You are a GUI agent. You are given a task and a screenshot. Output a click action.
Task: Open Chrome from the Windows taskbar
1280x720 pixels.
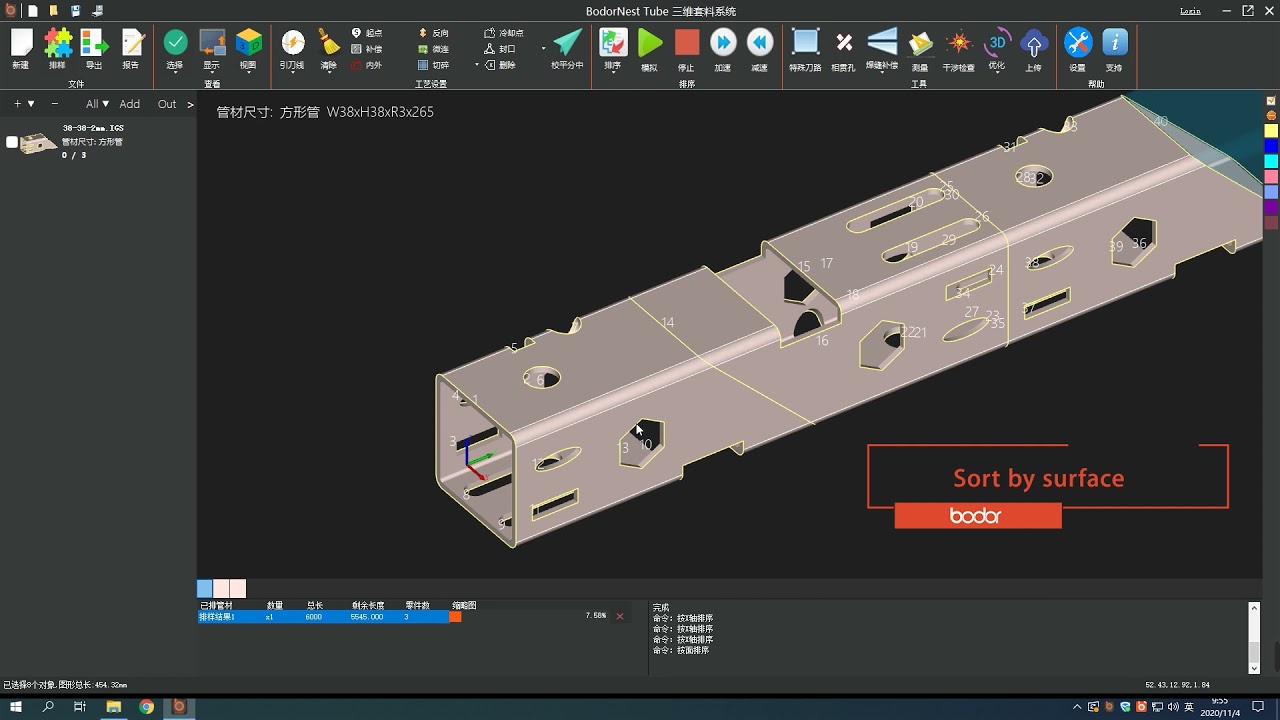146,707
